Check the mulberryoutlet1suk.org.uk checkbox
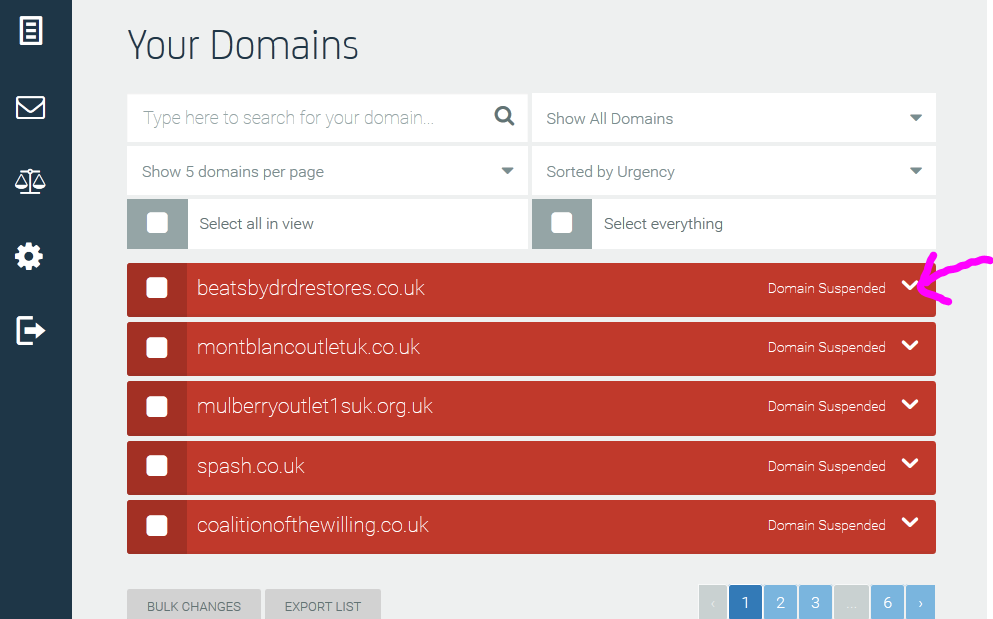The image size is (993, 619). click(157, 406)
